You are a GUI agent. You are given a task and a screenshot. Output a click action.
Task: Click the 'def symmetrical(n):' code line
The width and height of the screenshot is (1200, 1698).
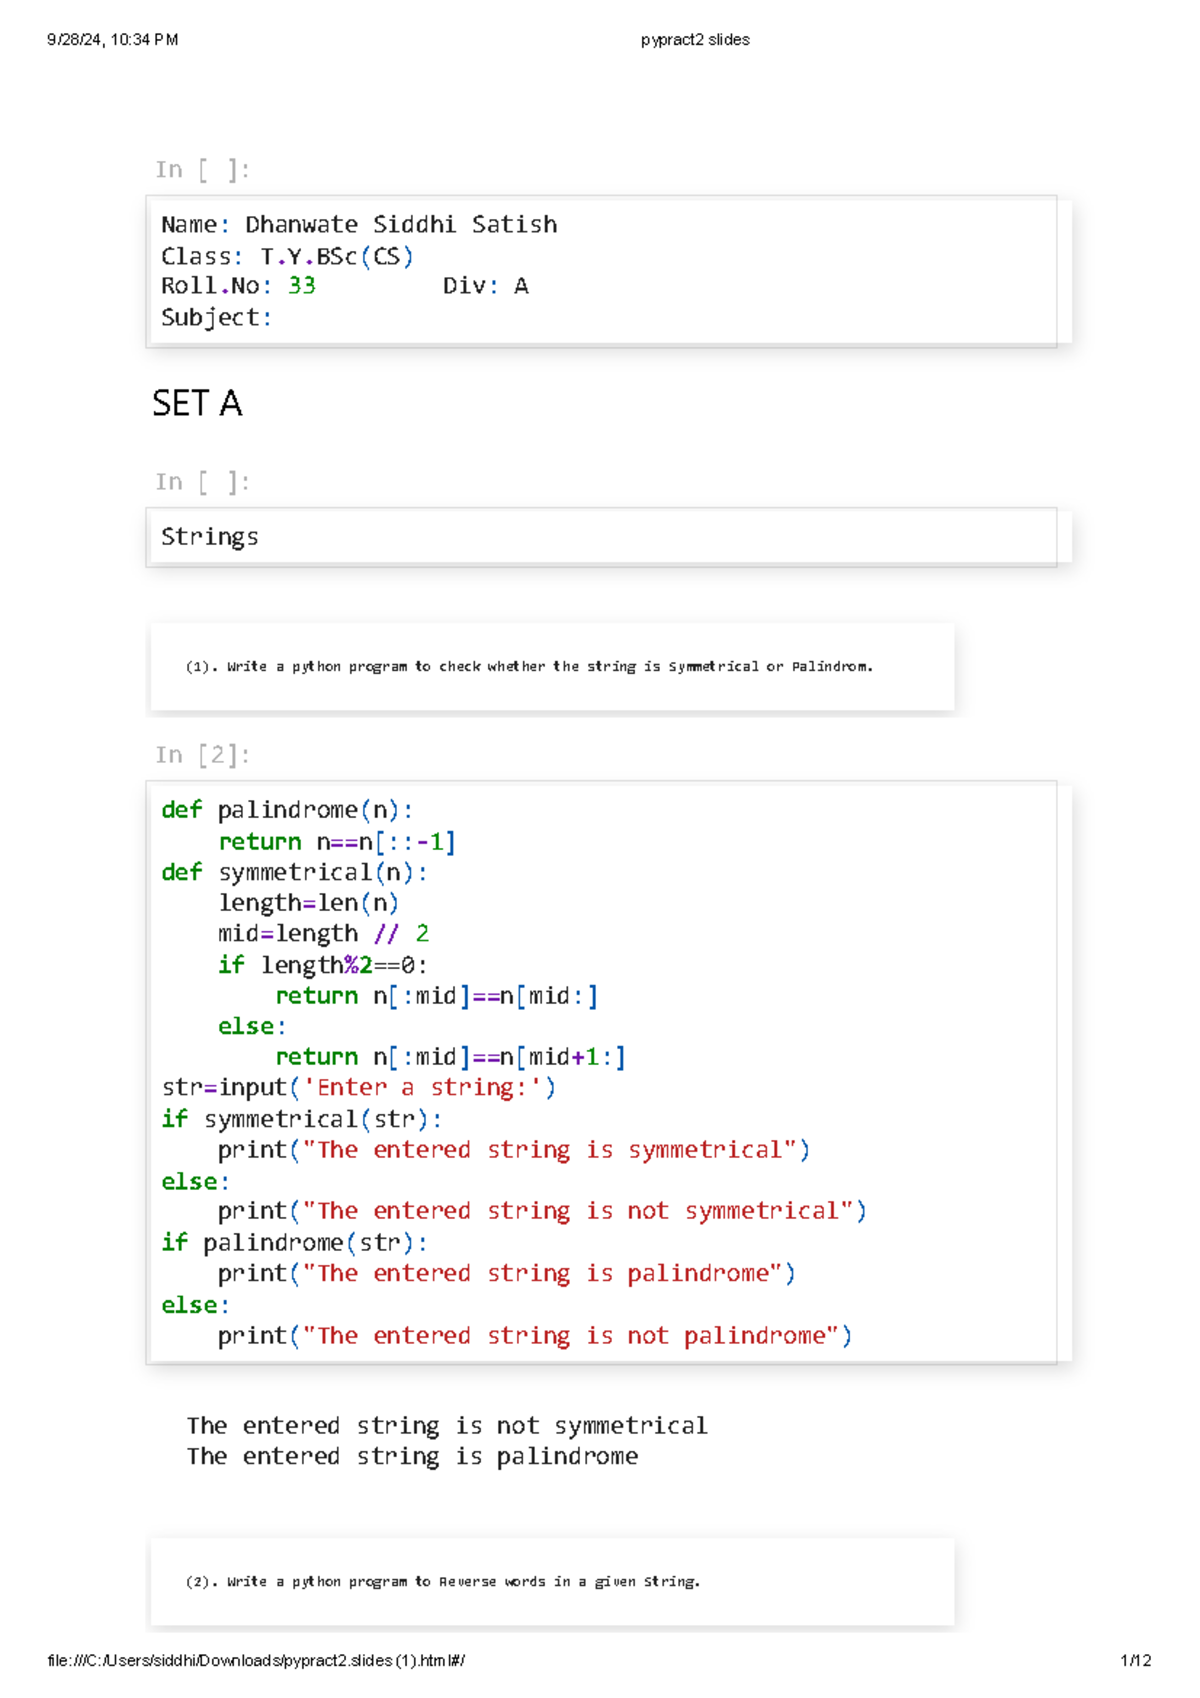click(x=294, y=872)
